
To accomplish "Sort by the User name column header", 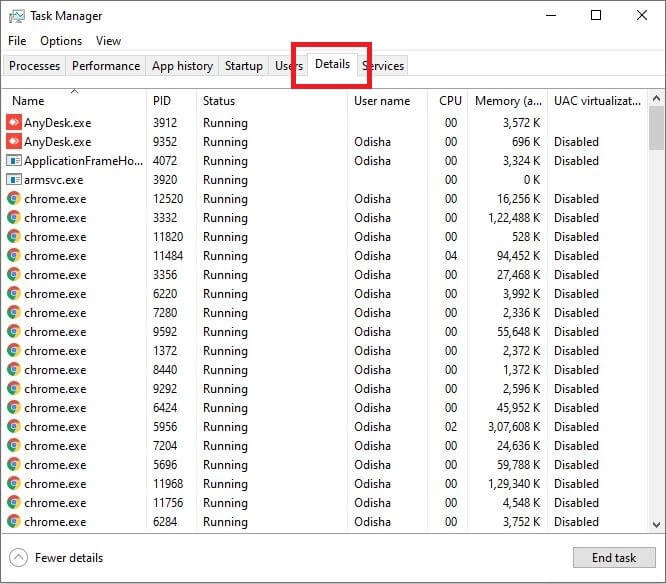I will pyautogui.click(x=387, y=101).
